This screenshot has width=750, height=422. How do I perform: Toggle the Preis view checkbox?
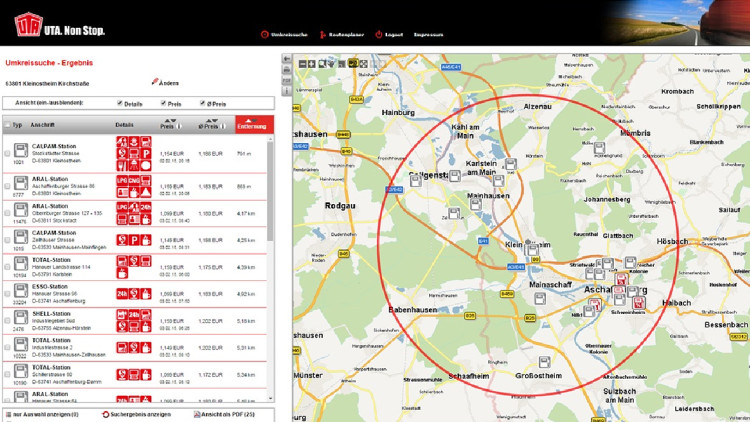163,103
